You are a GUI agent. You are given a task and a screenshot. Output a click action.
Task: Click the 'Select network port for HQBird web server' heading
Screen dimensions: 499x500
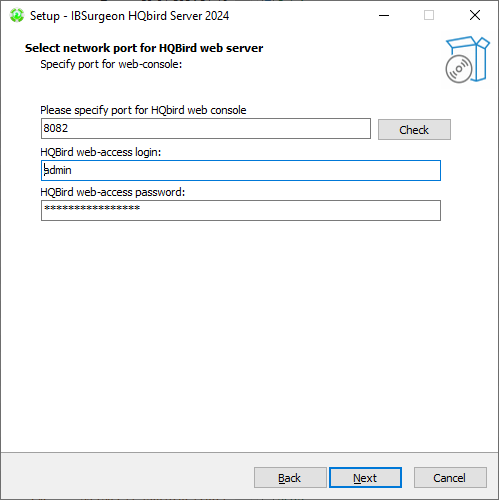point(144,48)
